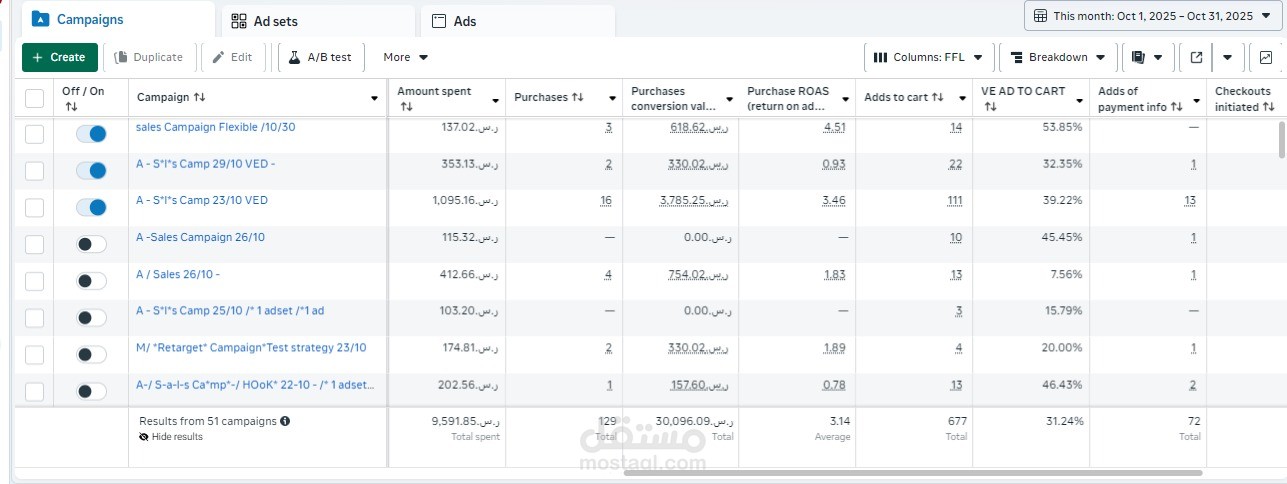
Task: Turn off the sales Campaign Flexible /10/30 toggle
Action: 91,134
